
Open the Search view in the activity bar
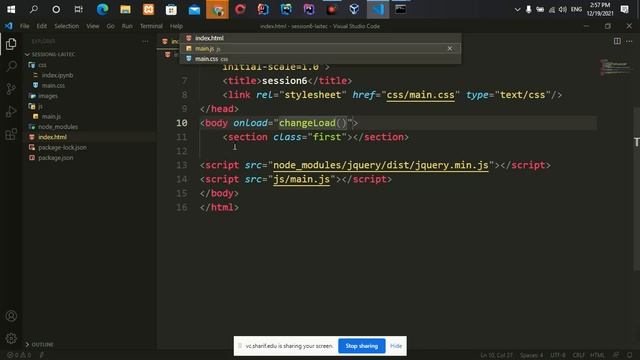(11, 66)
